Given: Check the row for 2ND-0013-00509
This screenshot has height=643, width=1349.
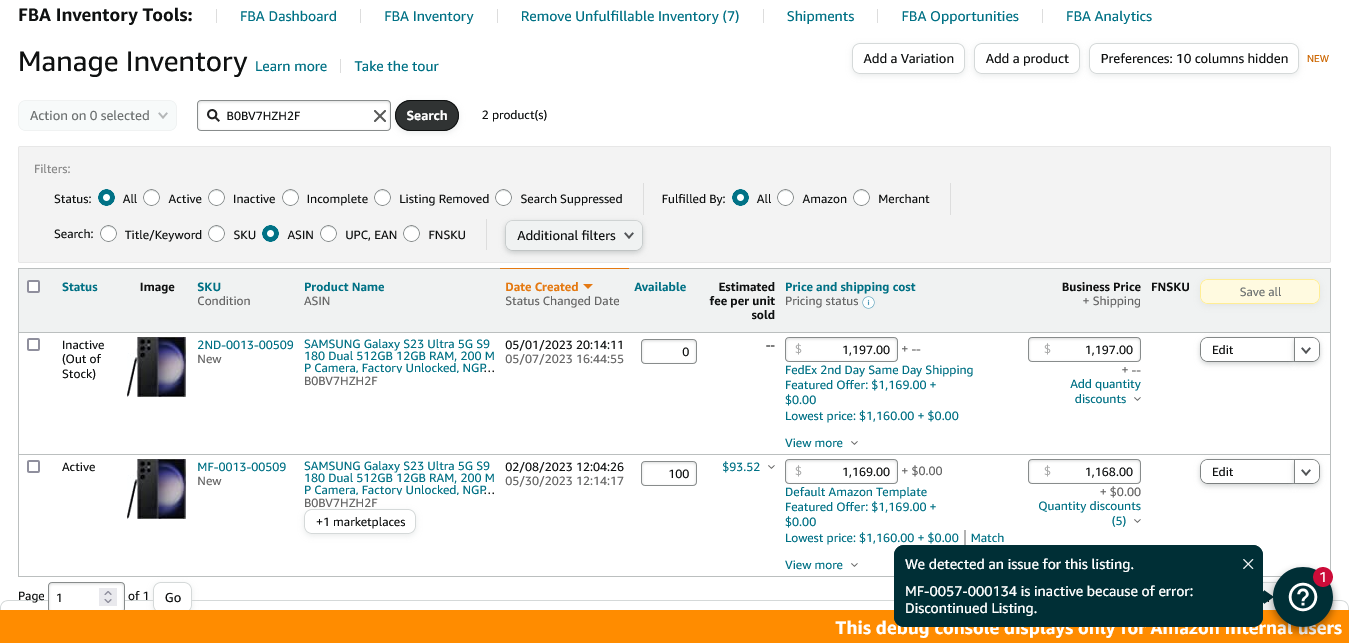Looking at the screenshot, I should click(x=34, y=344).
